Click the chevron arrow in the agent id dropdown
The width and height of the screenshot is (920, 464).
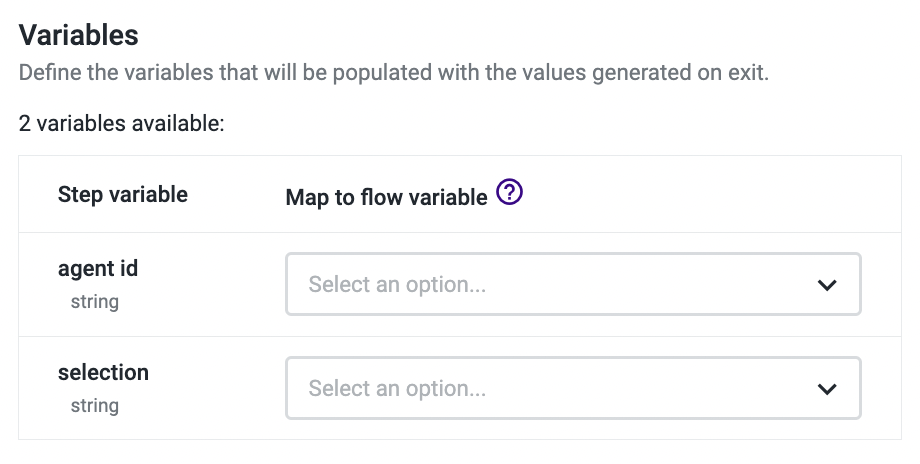click(826, 285)
